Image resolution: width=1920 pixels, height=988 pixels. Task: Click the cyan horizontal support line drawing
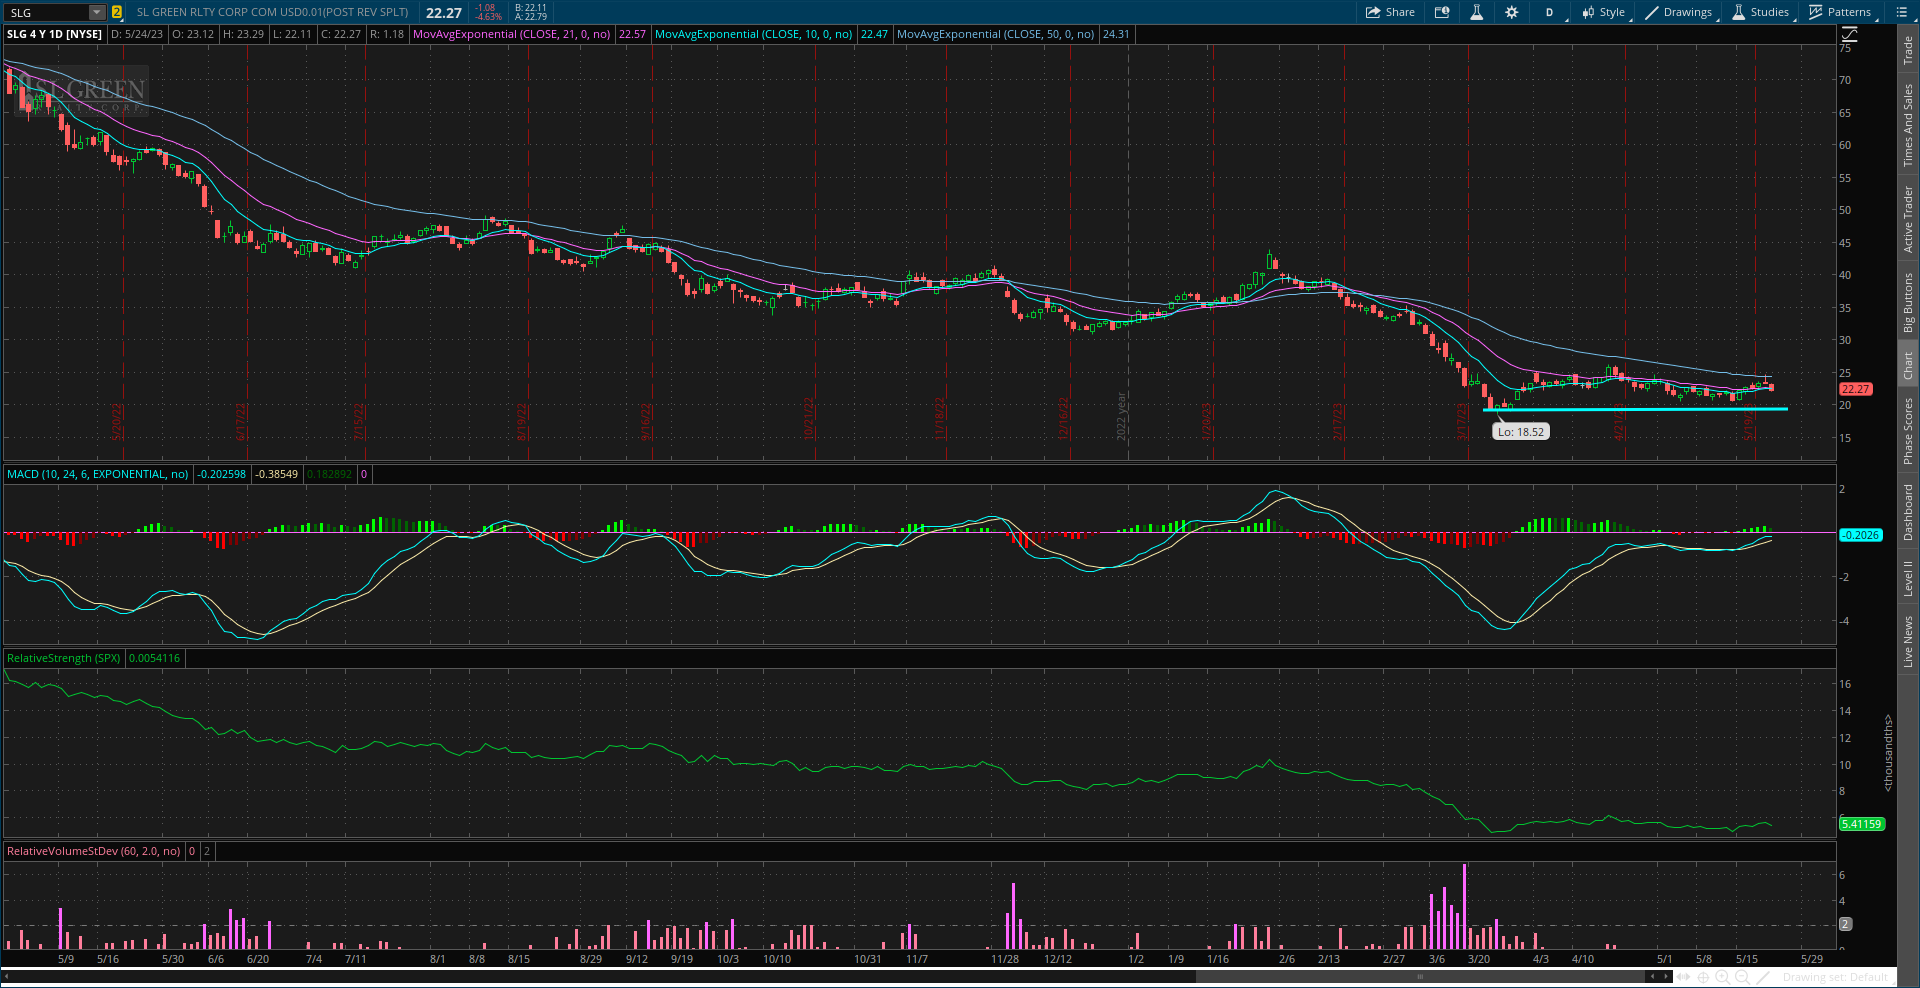1635,409
